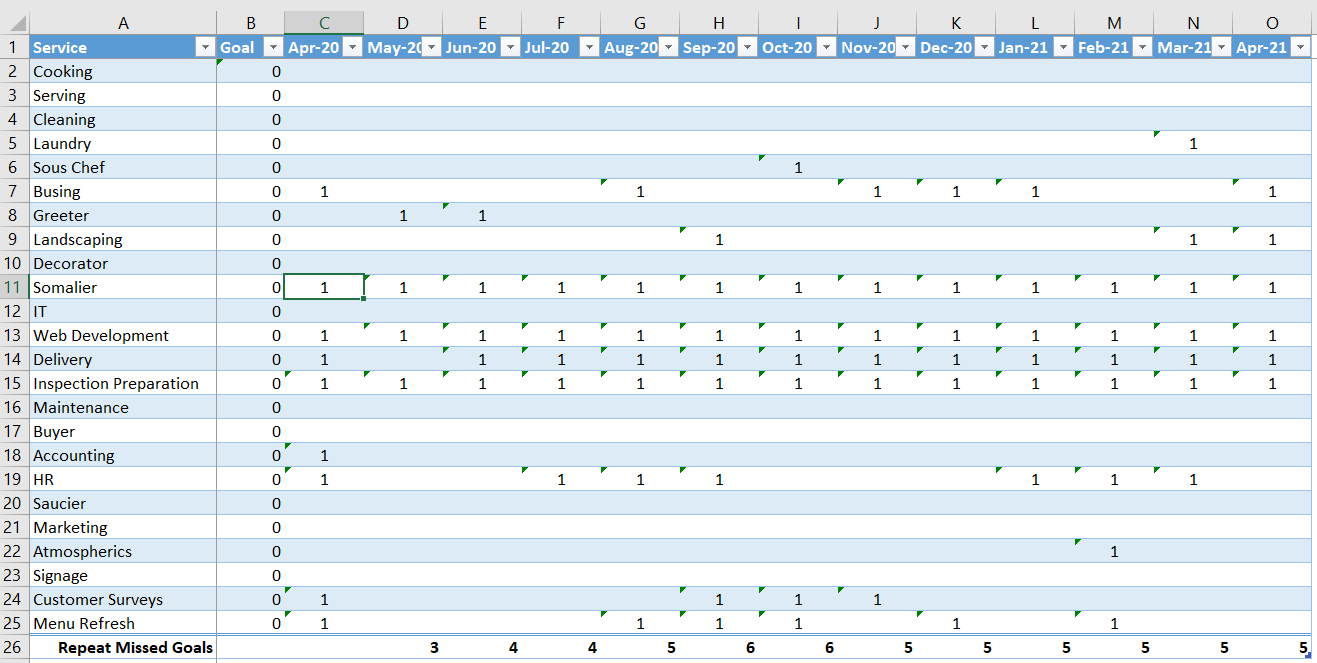Click the Maintenance service cell
The image size is (1317, 663).
pyautogui.click(x=123, y=407)
